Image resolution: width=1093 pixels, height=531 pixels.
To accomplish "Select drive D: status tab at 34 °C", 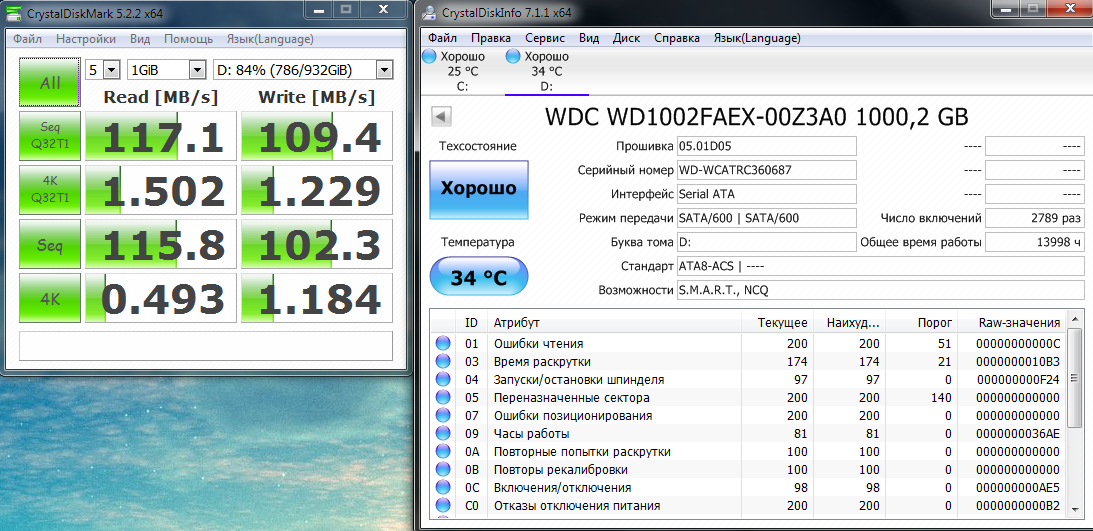I will [546, 72].
